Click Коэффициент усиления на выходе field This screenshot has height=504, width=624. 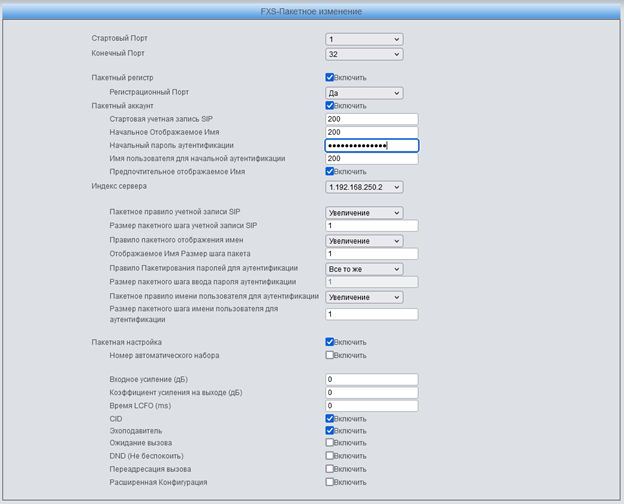(372, 393)
